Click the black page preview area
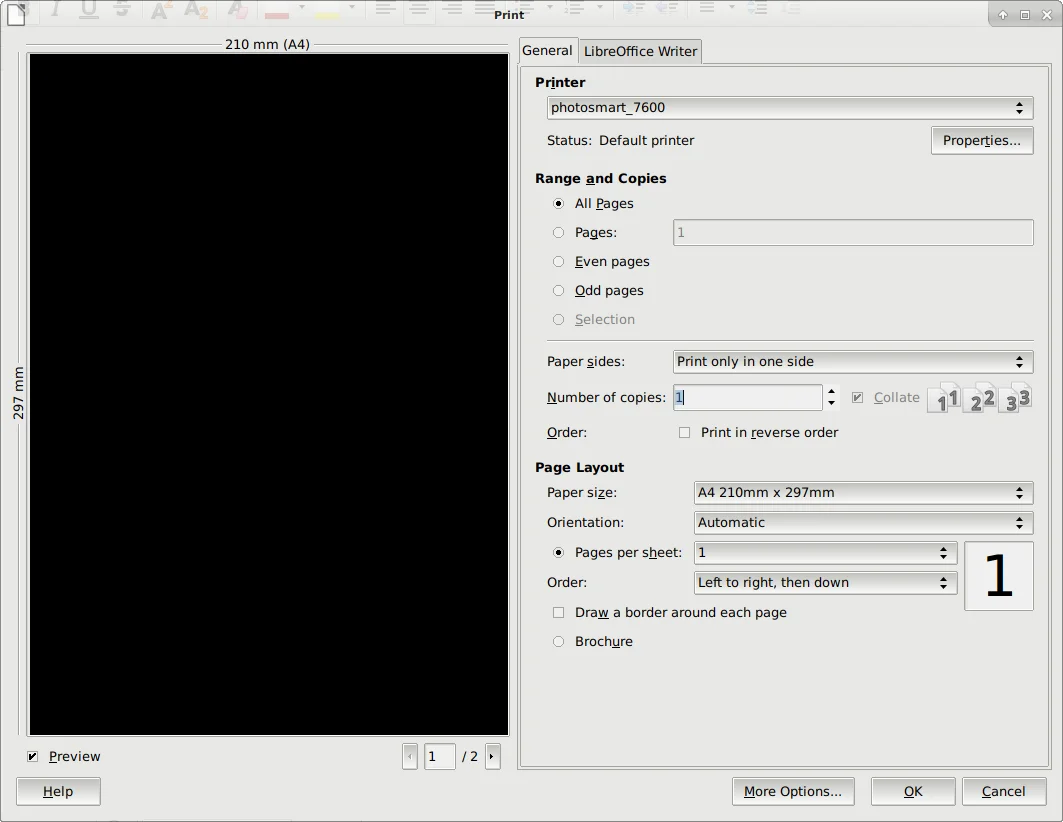The height and width of the screenshot is (822, 1063). (x=268, y=394)
